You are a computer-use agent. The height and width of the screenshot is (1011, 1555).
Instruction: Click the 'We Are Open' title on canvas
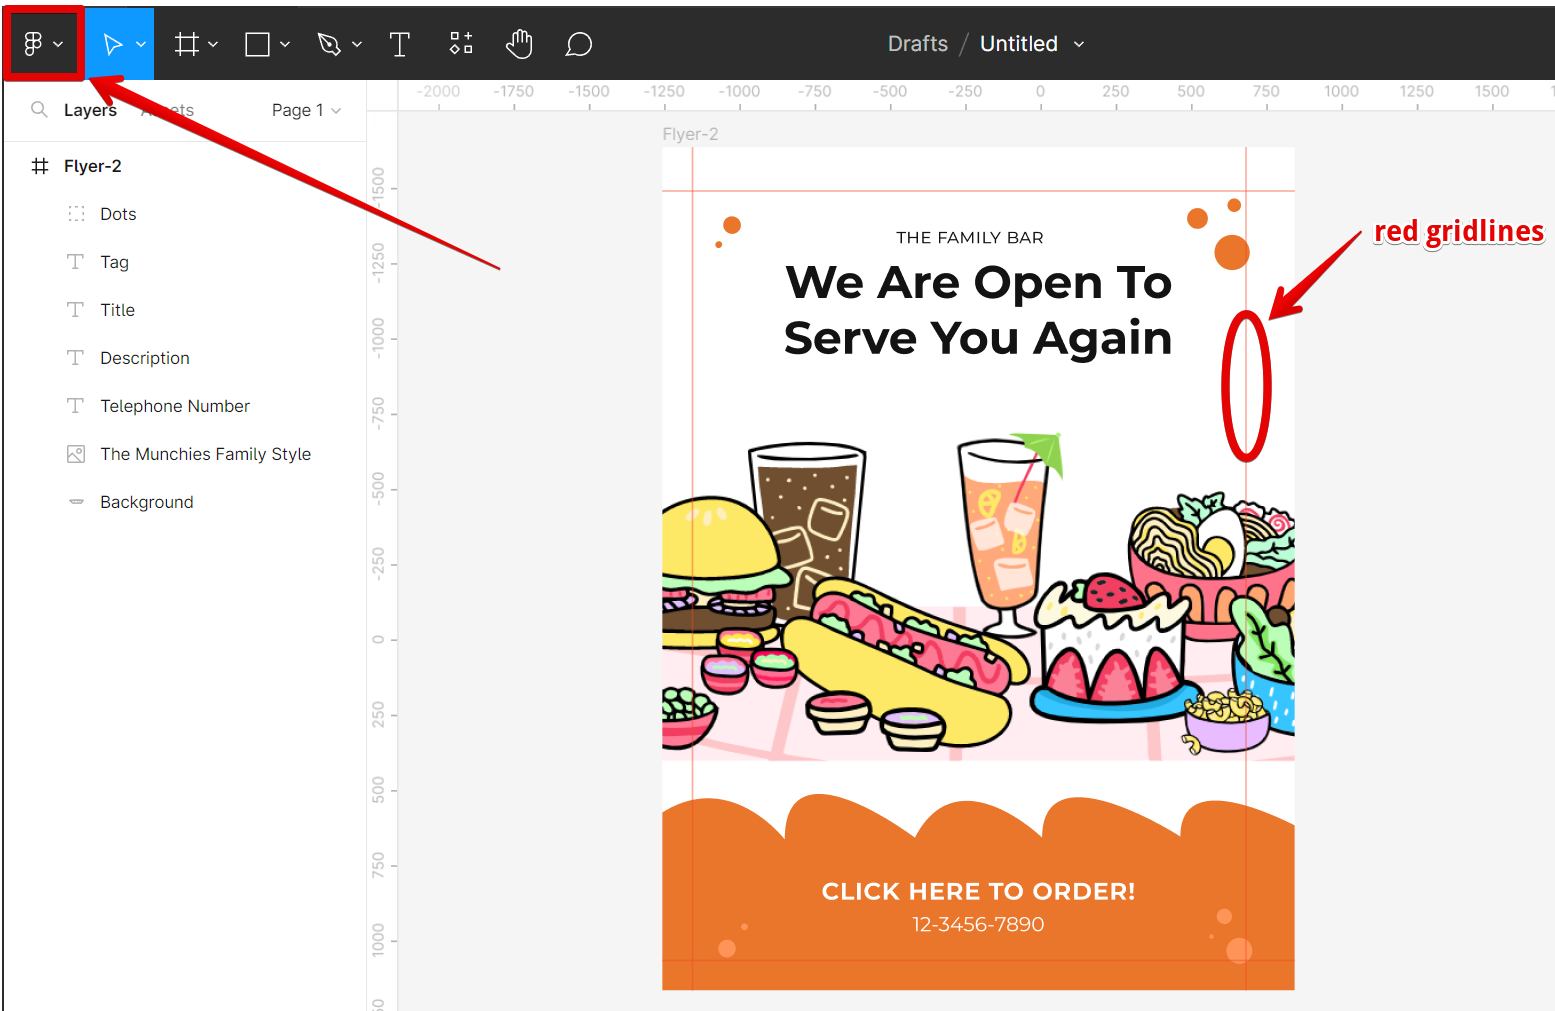point(977,310)
